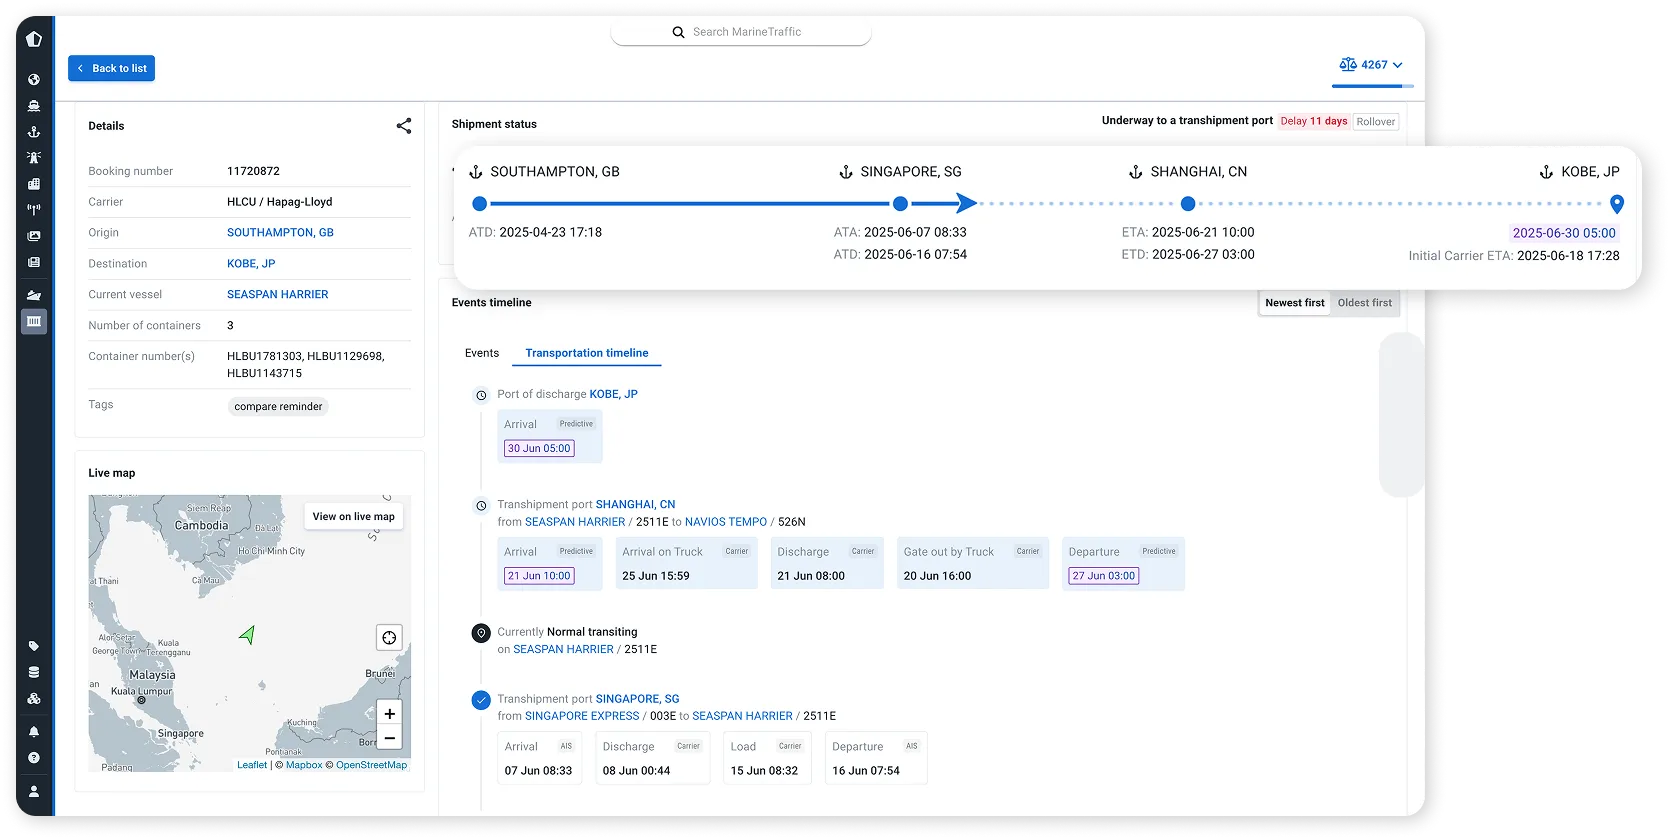The image size is (1672, 840).
Task: Click the Back to list button
Action: click(111, 68)
